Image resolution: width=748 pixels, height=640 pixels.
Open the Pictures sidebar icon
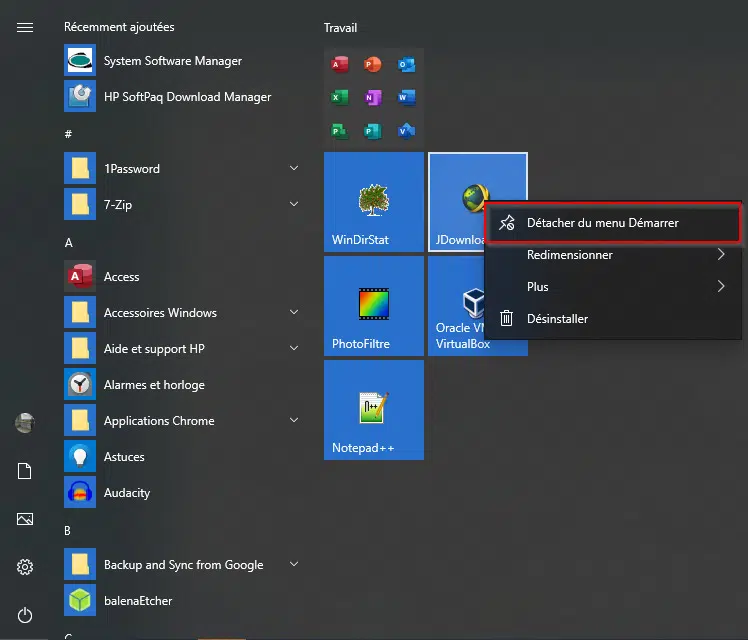[x=25, y=519]
